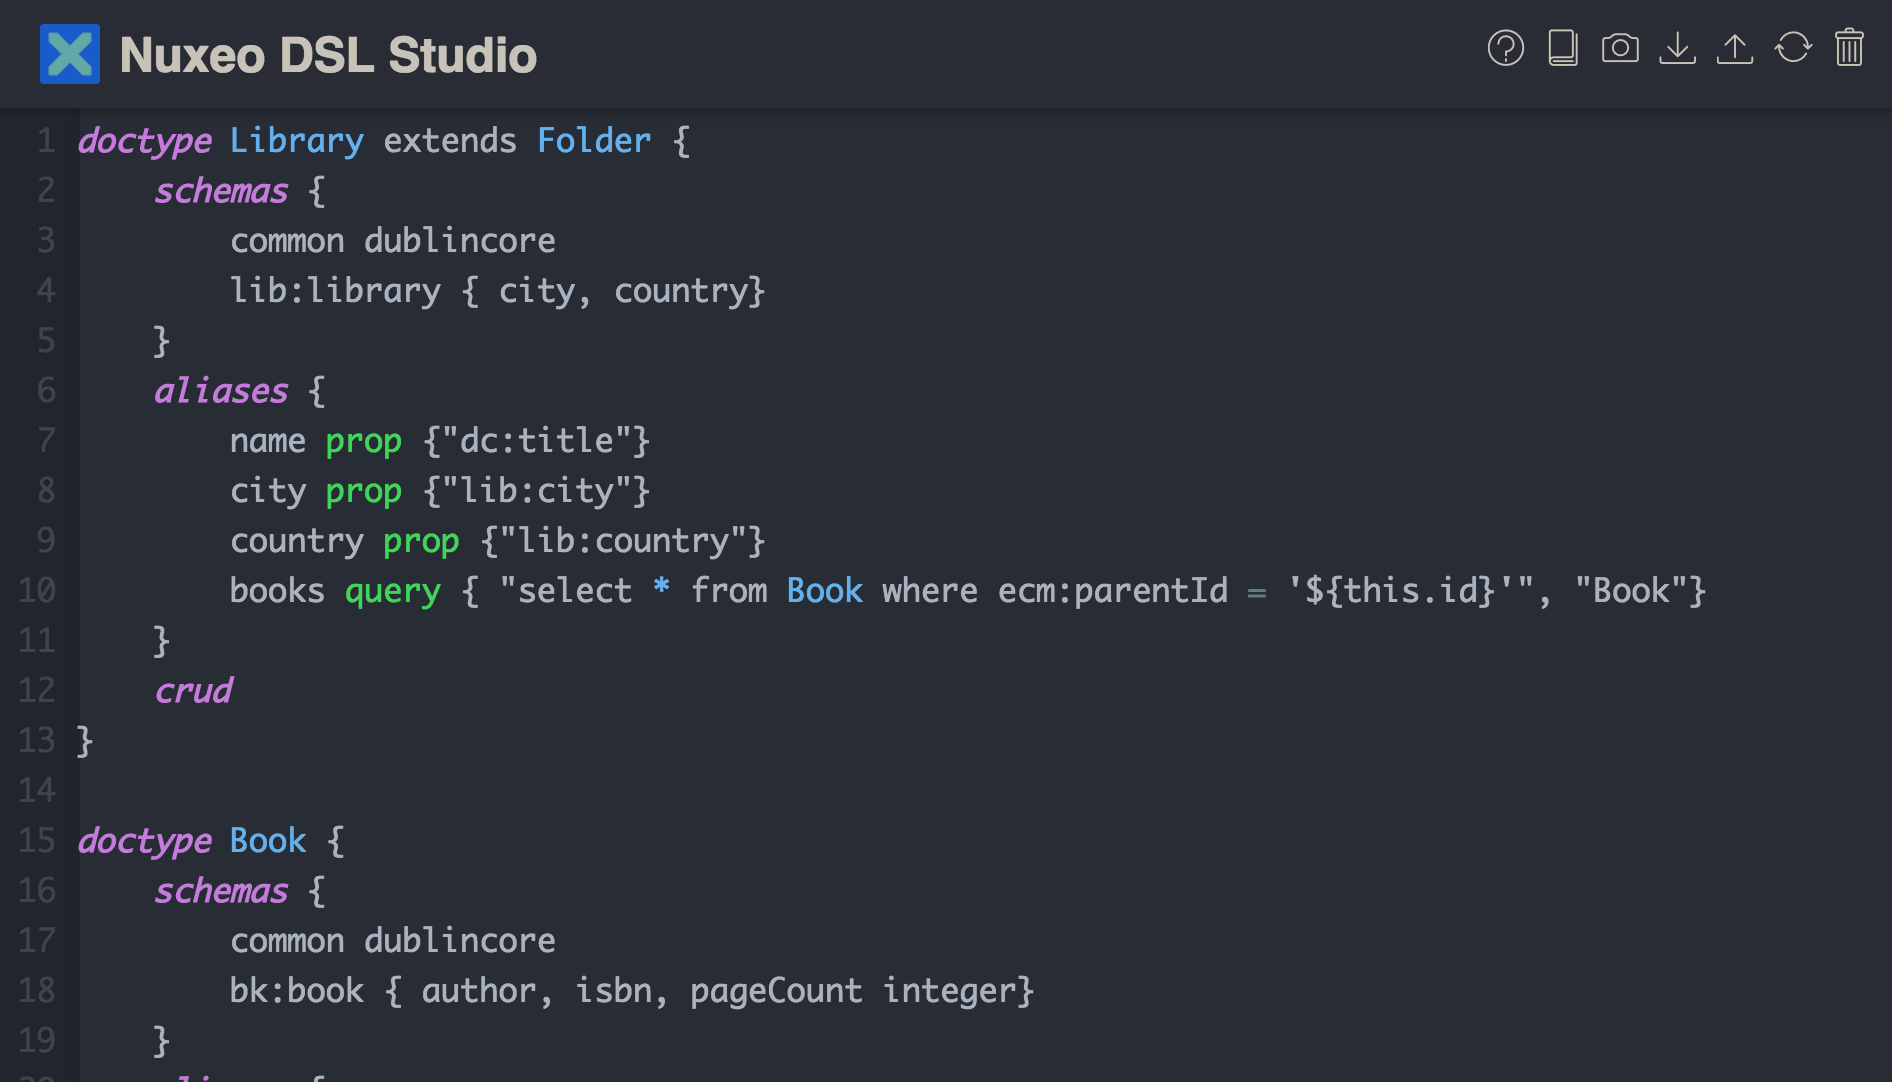The image size is (1892, 1082).
Task: Click 'ecm:parentId' in the query
Action: (x=1113, y=591)
